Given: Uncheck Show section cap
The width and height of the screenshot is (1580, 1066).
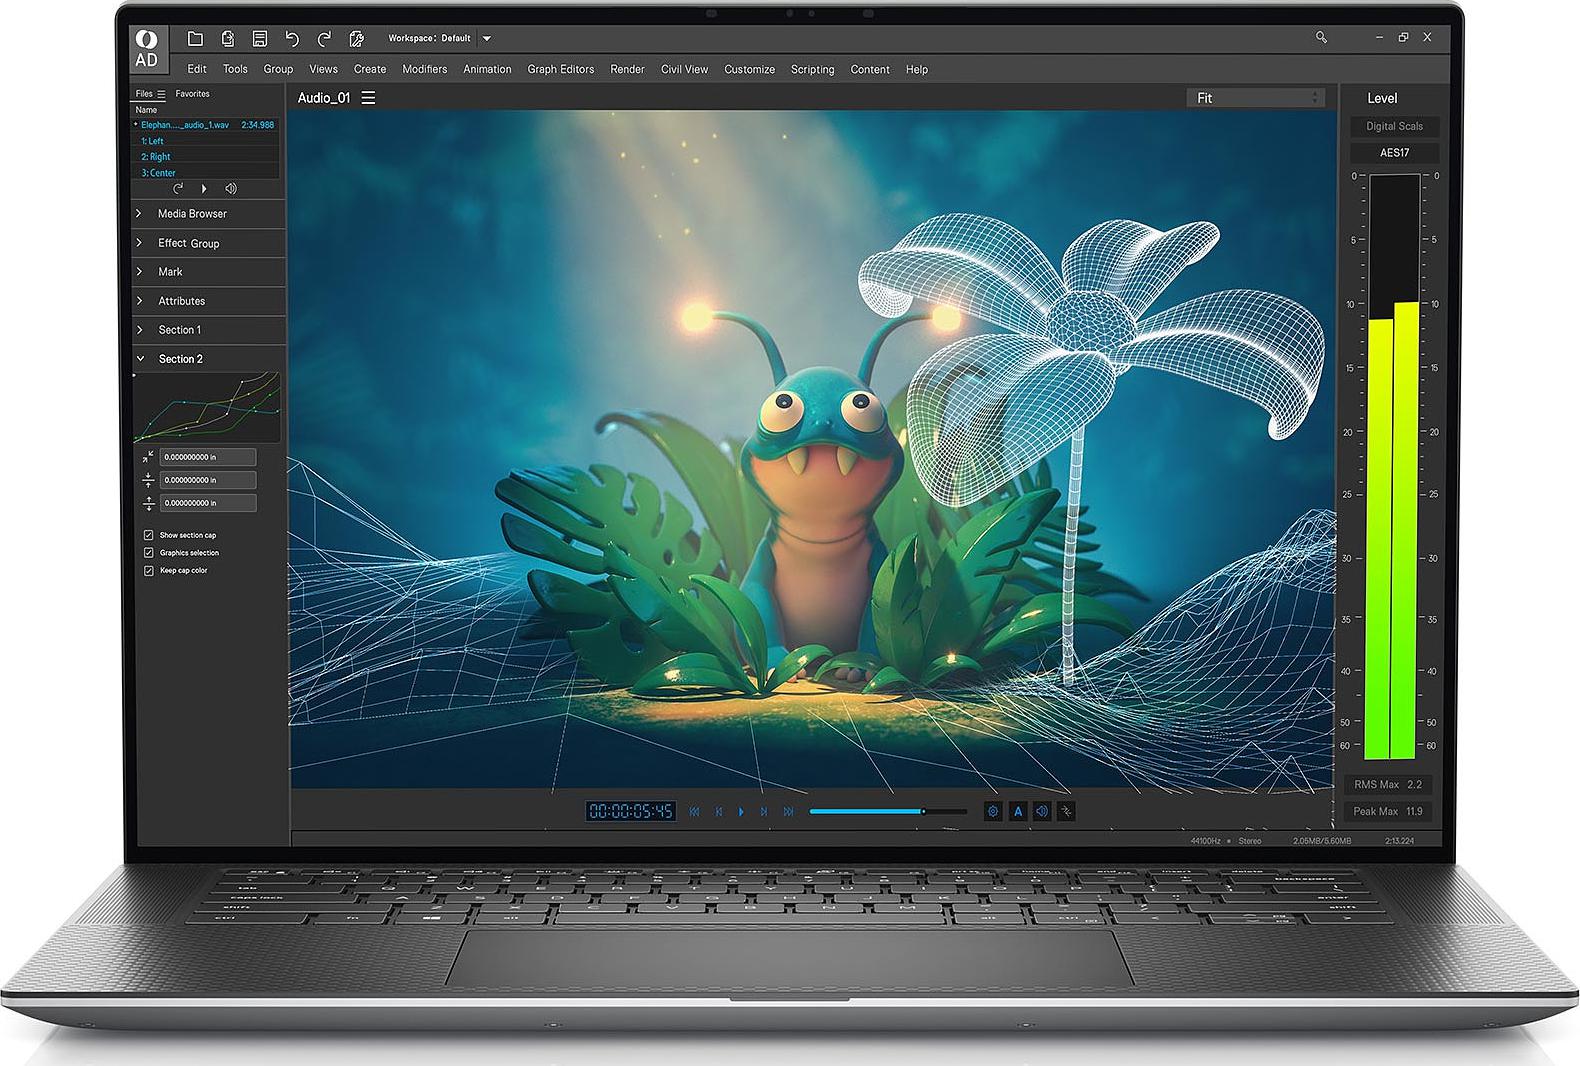Looking at the screenshot, I should coord(149,535).
